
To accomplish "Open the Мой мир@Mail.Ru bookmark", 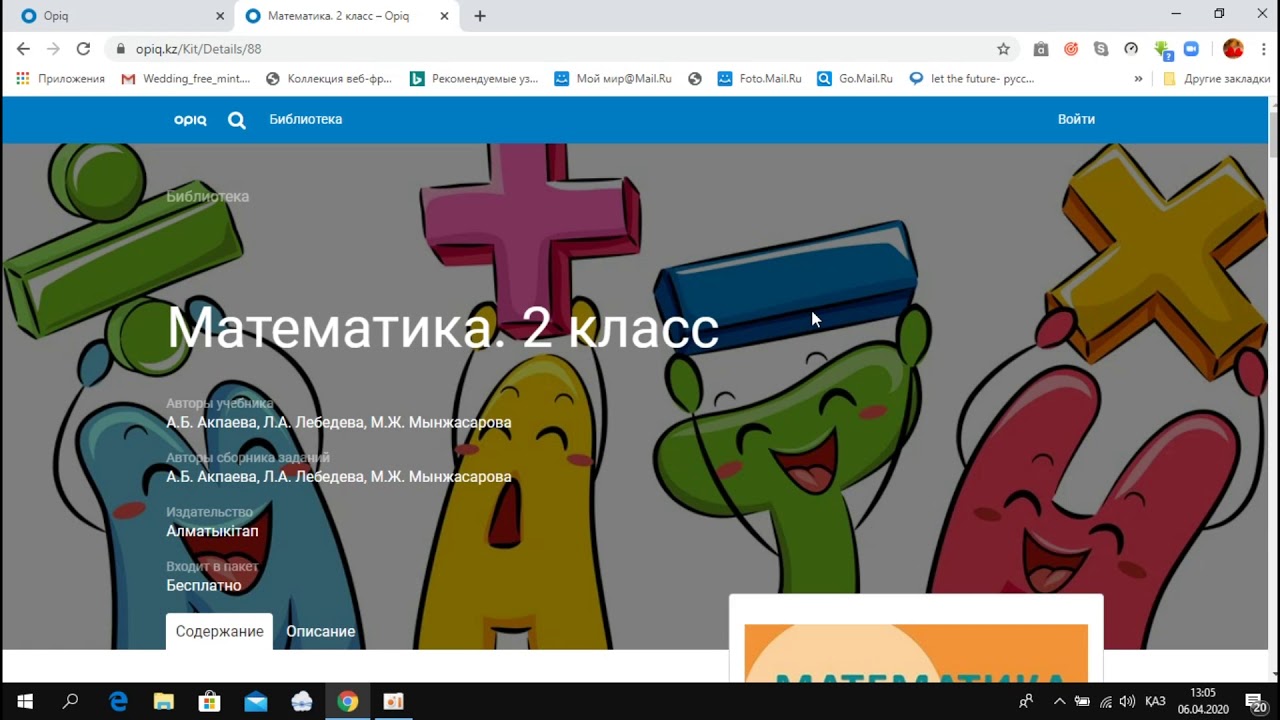I will tap(612, 78).
